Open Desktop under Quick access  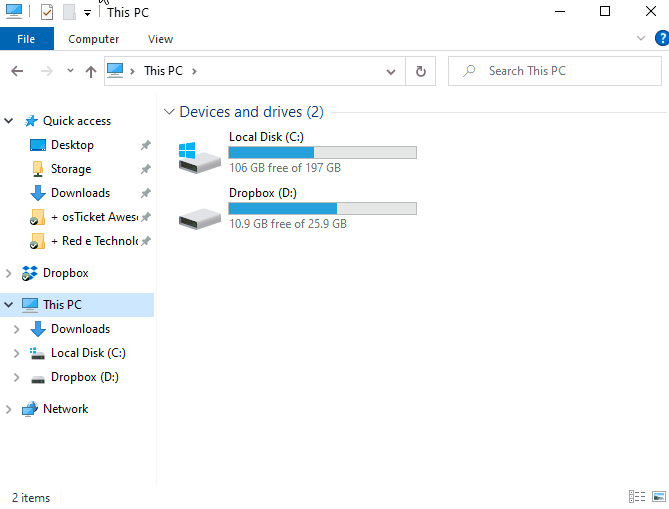pyautogui.click(x=72, y=145)
